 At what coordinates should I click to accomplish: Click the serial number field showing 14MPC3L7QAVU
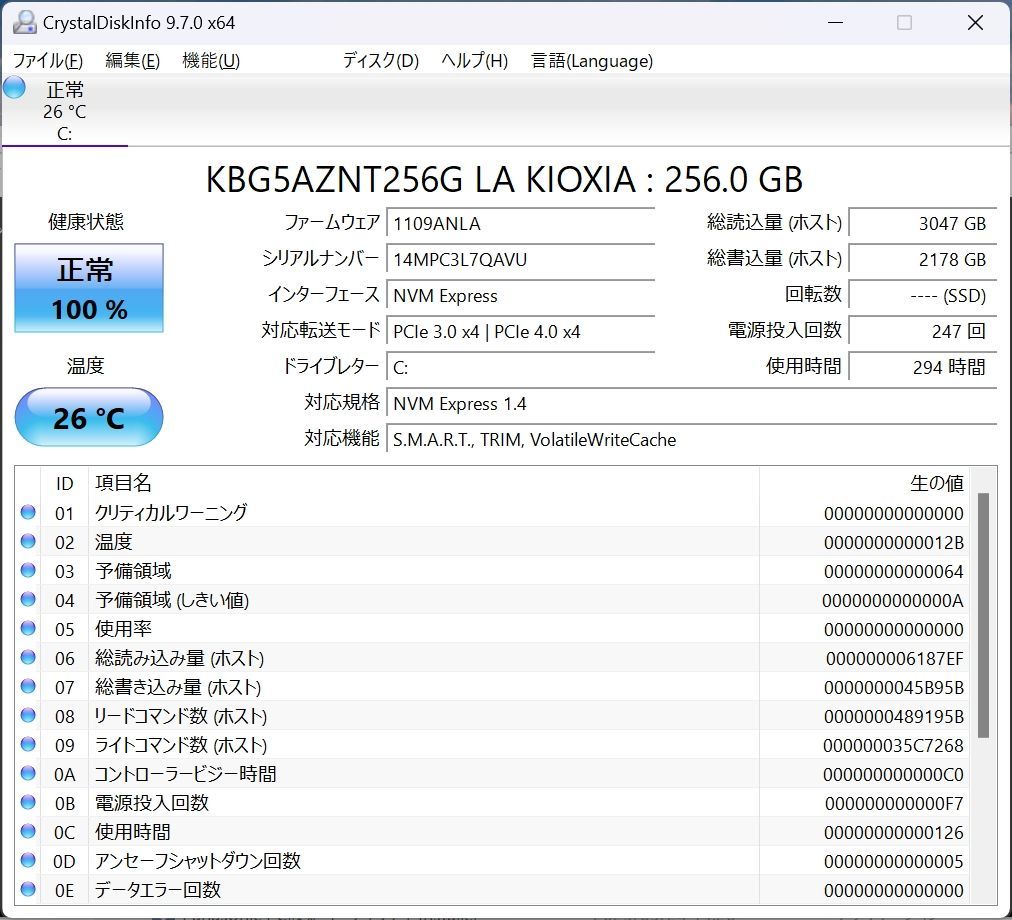point(520,259)
